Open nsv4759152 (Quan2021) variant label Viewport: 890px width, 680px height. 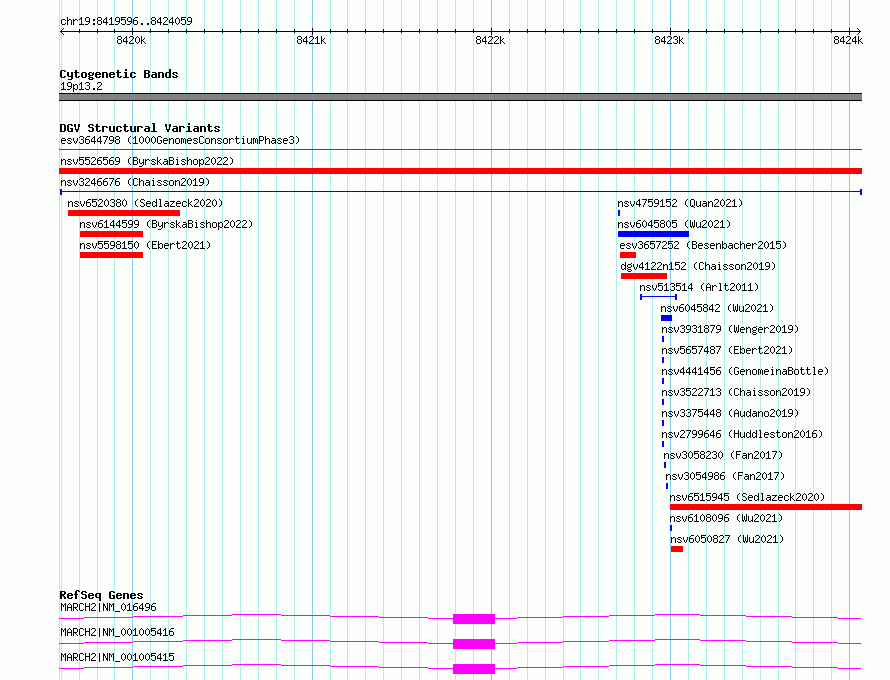[680, 203]
